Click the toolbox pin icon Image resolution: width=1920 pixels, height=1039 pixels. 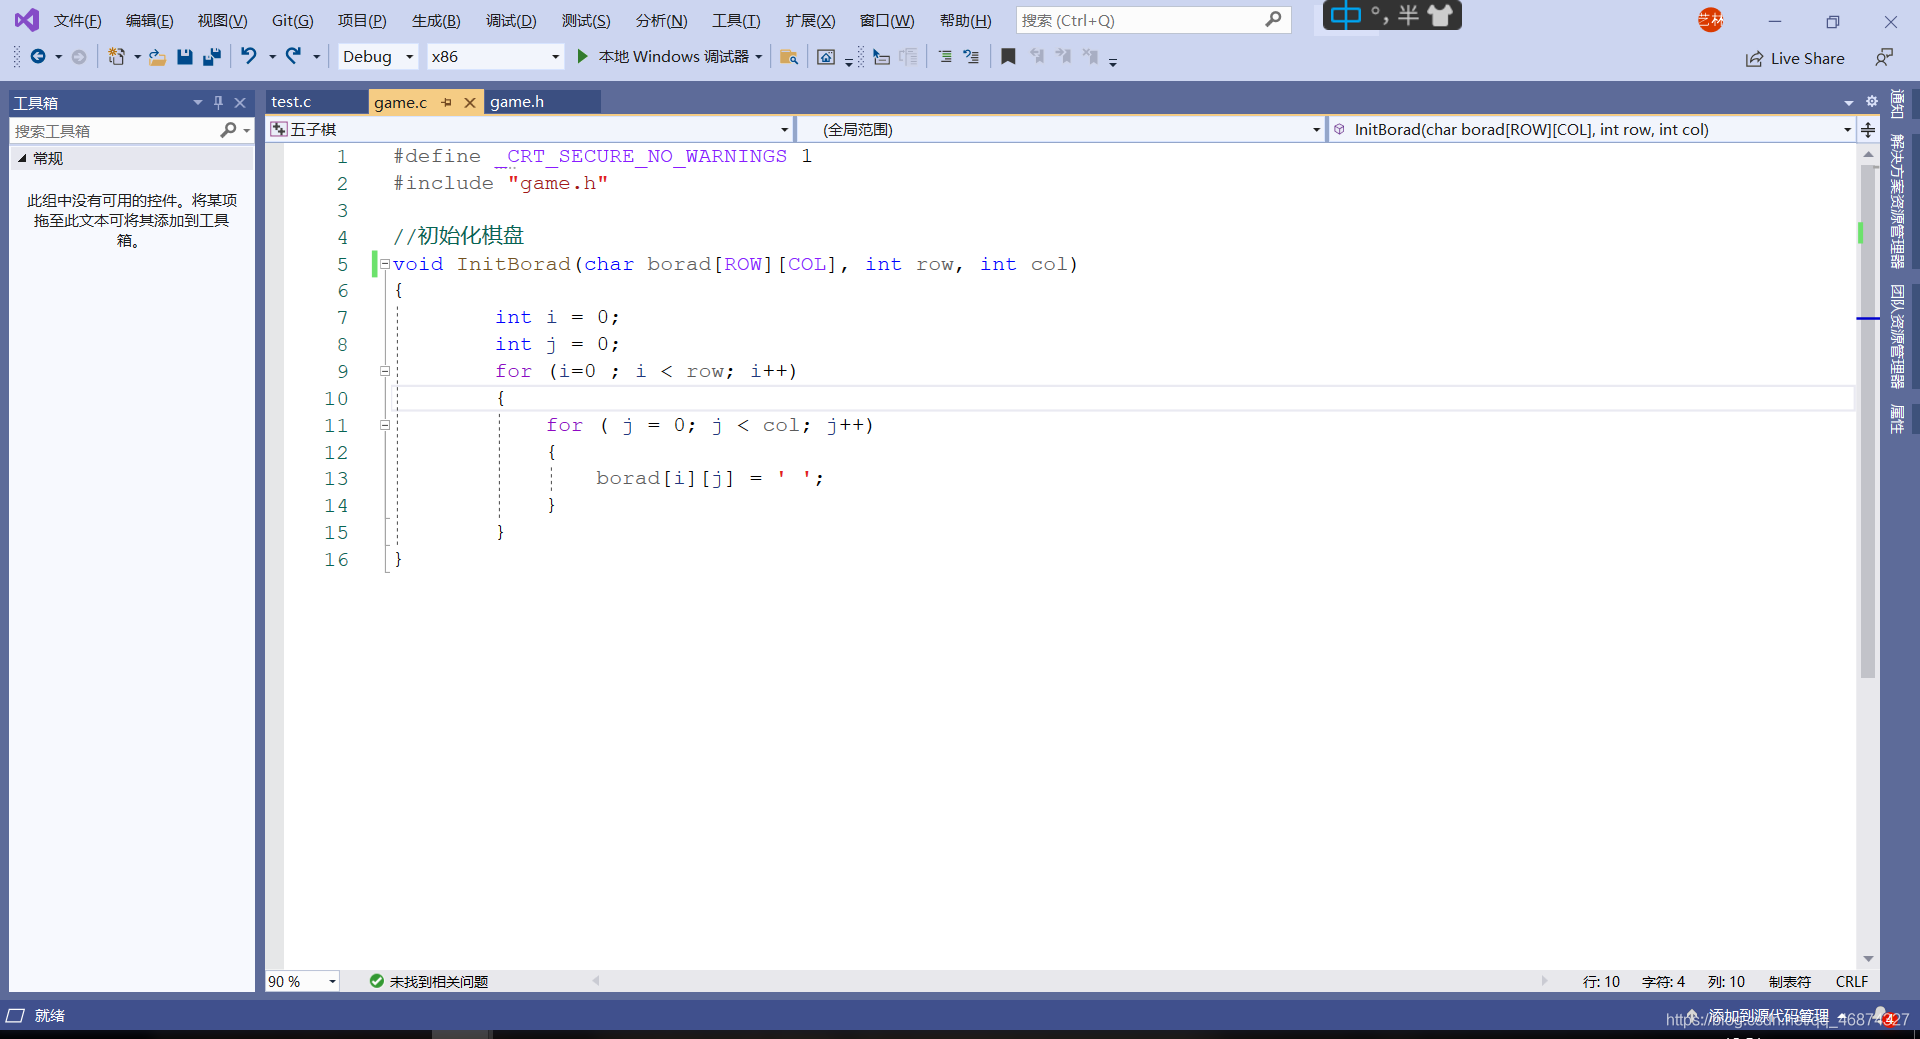218,102
